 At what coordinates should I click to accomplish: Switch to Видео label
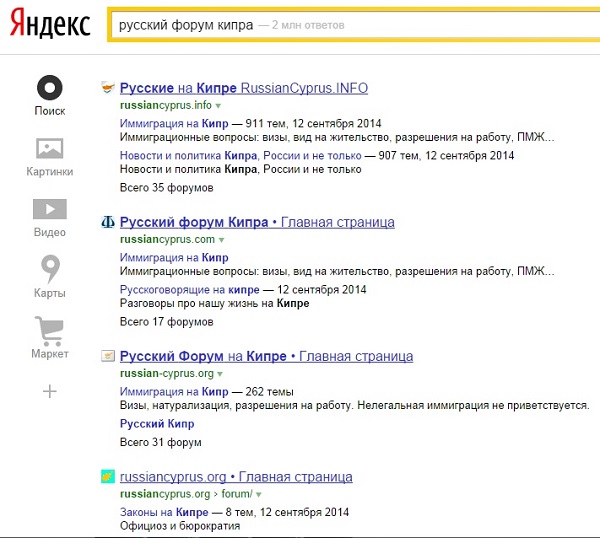coord(50,232)
